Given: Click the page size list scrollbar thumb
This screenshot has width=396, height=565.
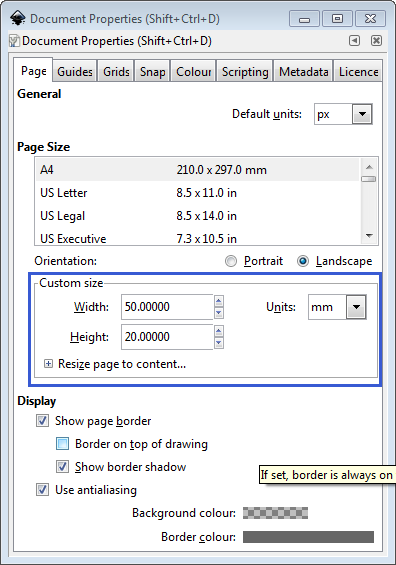Looking at the screenshot, I should tap(369, 179).
